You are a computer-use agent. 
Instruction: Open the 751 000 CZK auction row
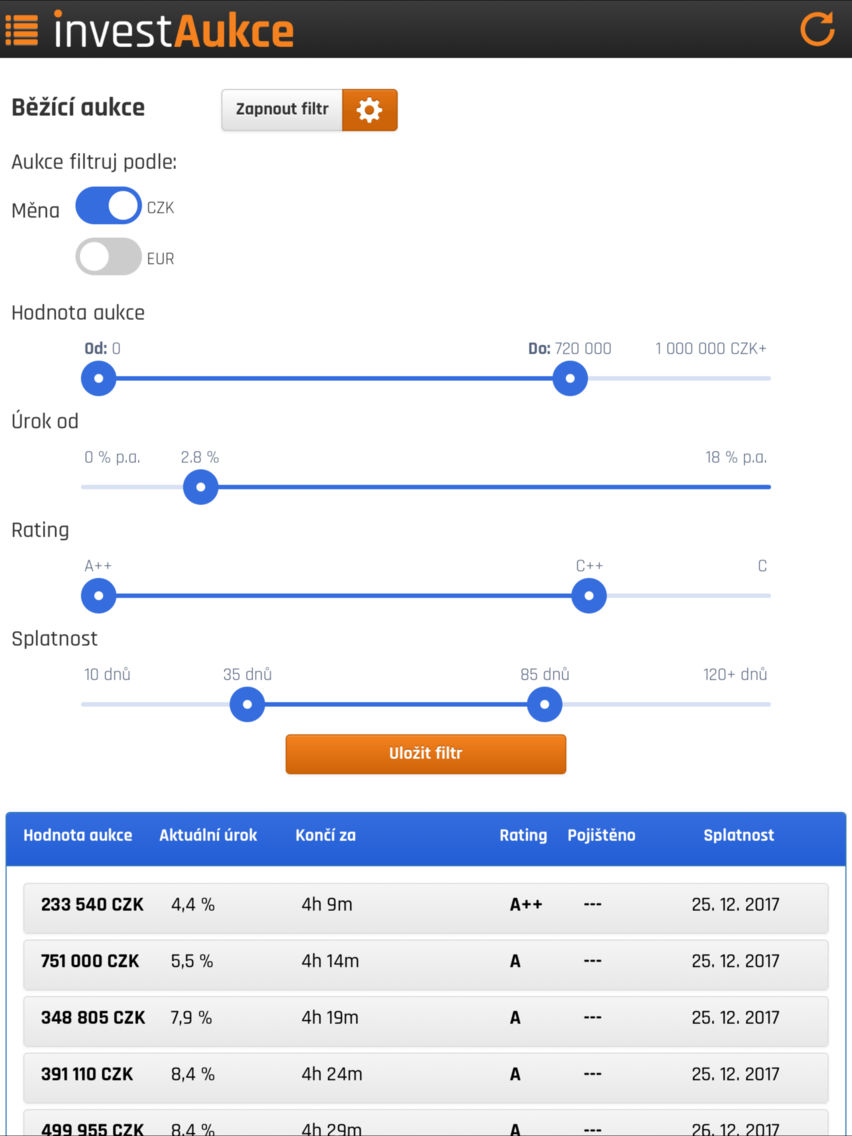pos(425,965)
